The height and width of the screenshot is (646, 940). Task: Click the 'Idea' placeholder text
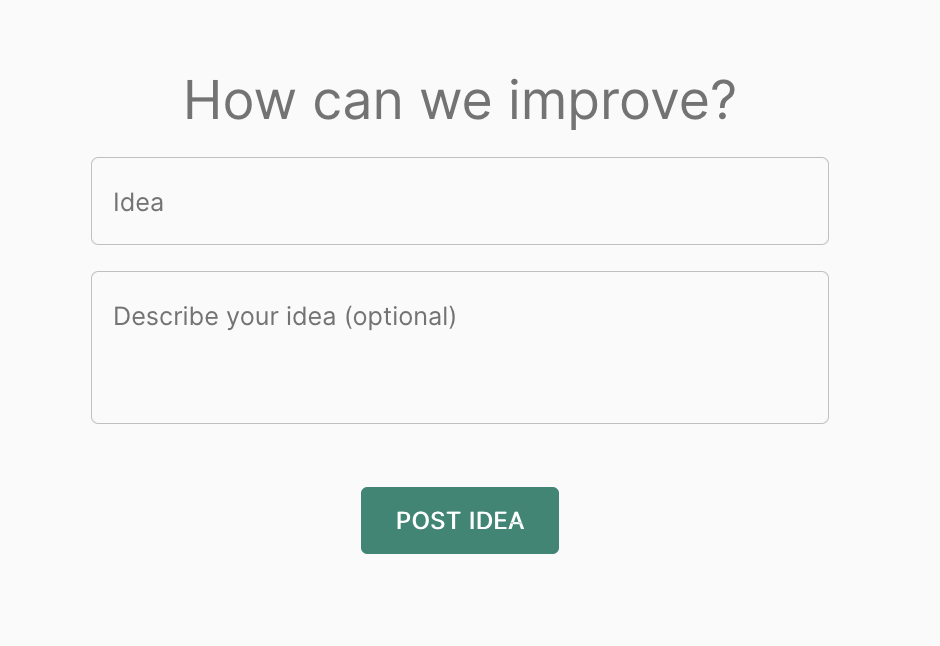pyautogui.click(x=139, y=202)
